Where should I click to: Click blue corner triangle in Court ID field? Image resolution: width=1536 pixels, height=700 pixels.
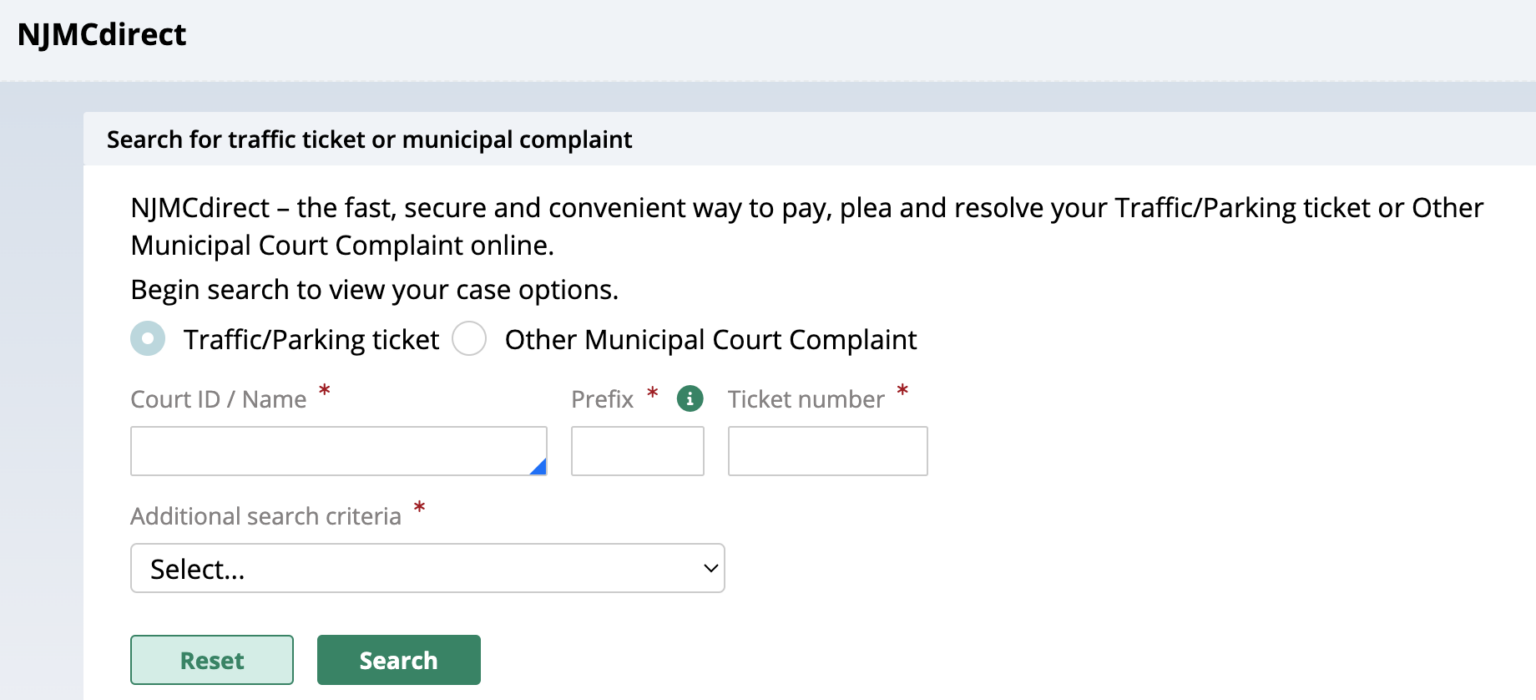point(538,466)
